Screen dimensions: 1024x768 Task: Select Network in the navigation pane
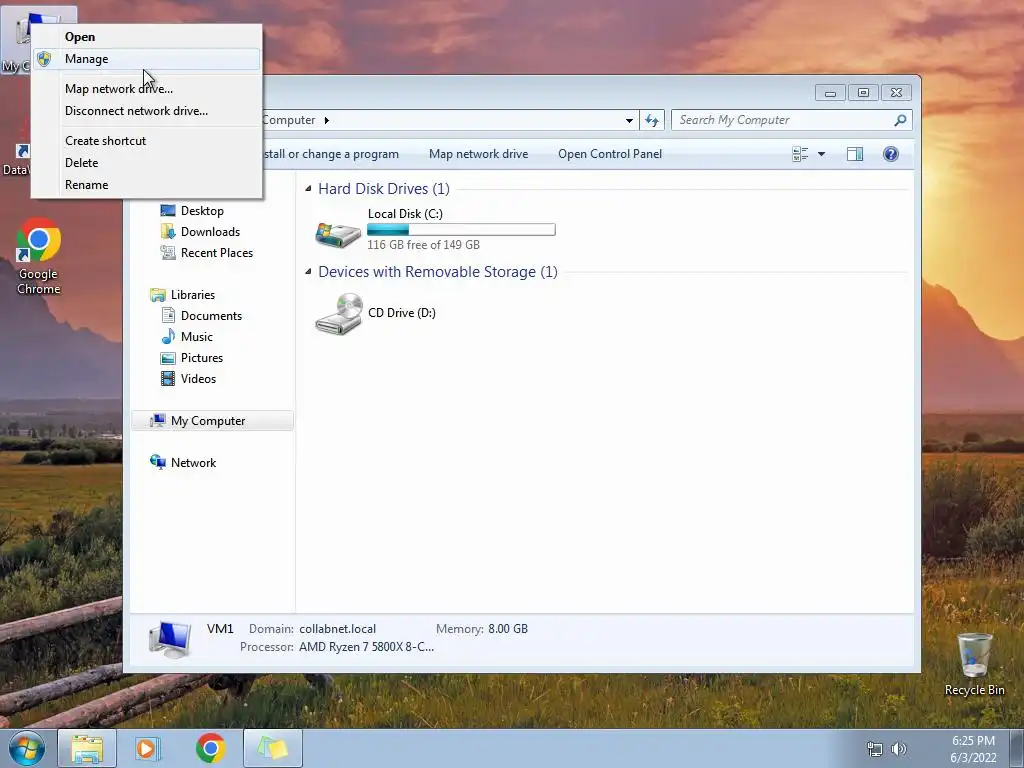coord(193,463)
